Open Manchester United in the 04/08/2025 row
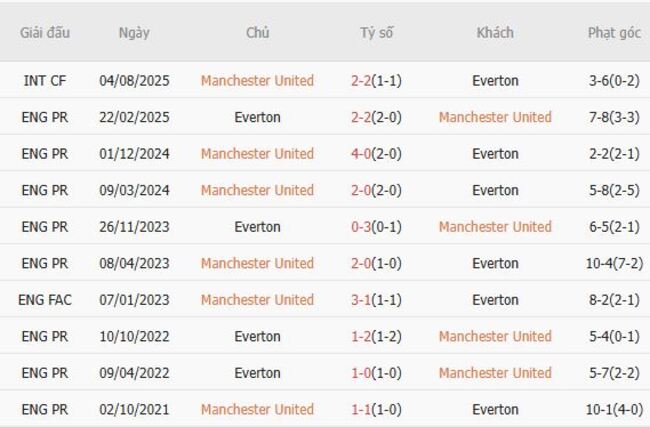The image size is (650, 427). (x=257, y=81)
